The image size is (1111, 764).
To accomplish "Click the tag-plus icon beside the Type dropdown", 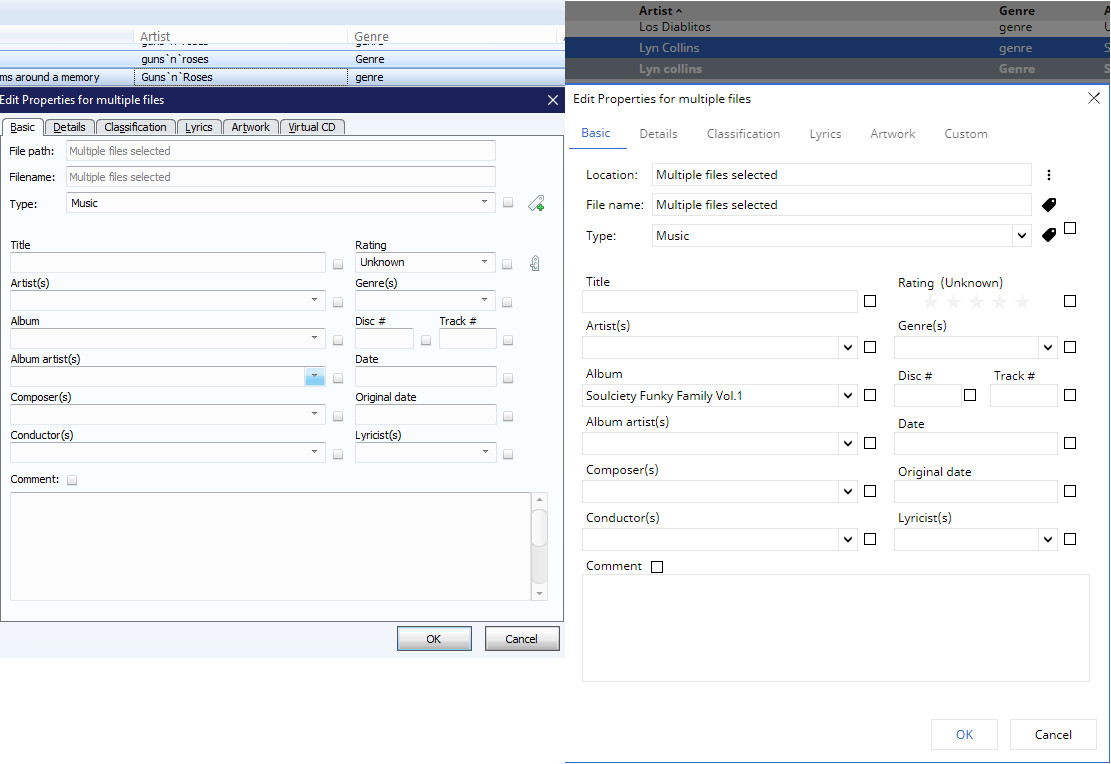I will click(536, 204).
